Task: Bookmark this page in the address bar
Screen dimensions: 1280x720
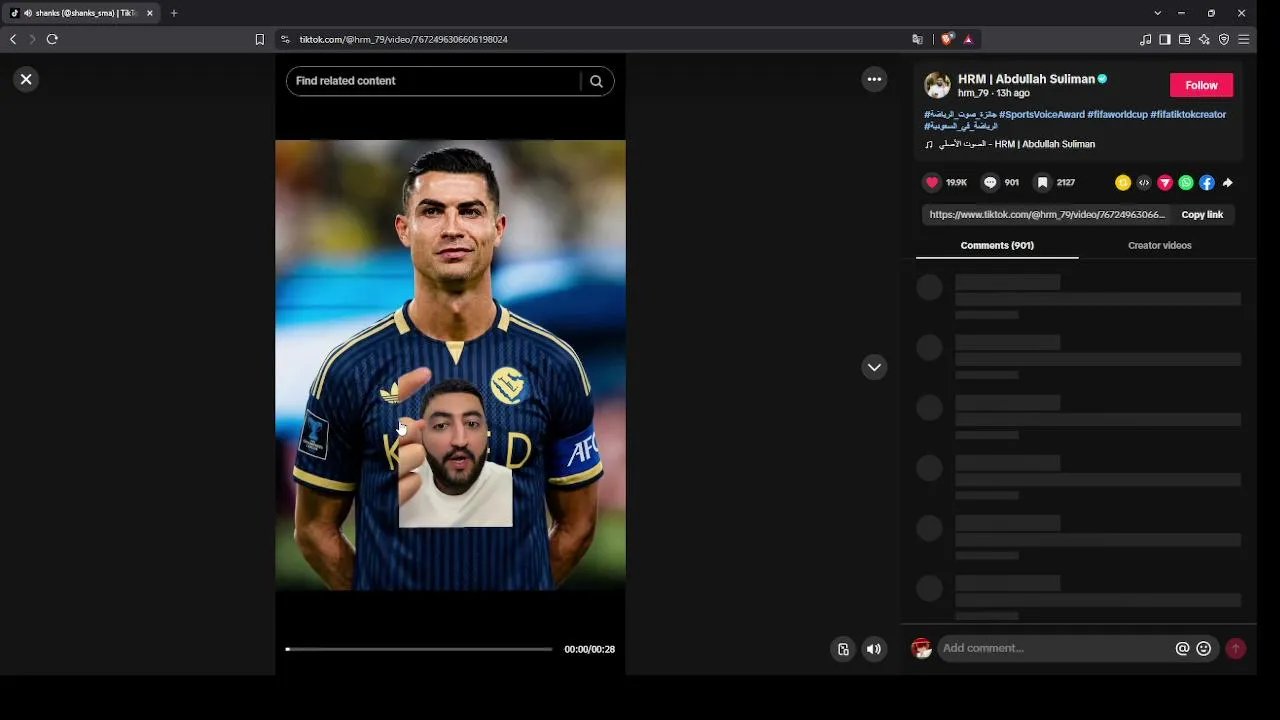Action: click(x=259, y=39)
